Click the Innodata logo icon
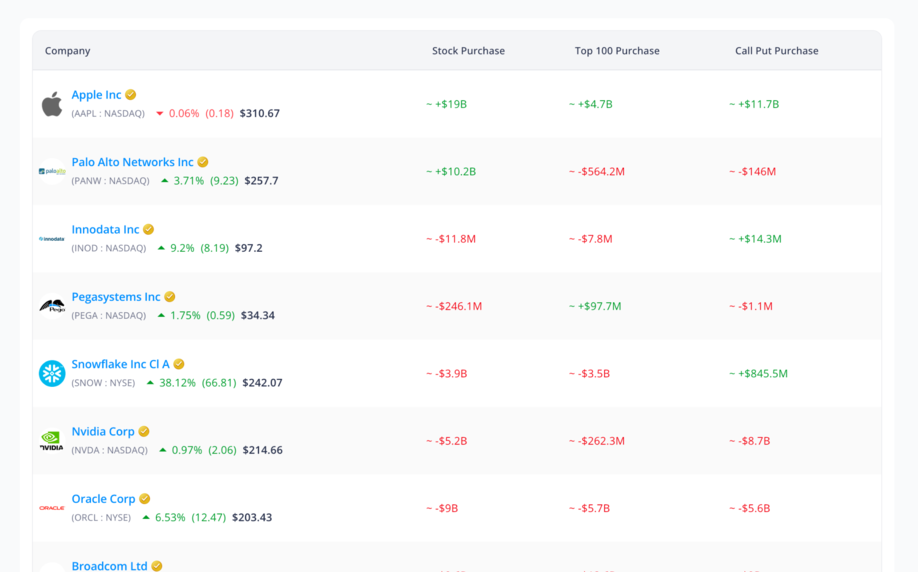Screen dimensions: 918x572 (x=52, y=239)
